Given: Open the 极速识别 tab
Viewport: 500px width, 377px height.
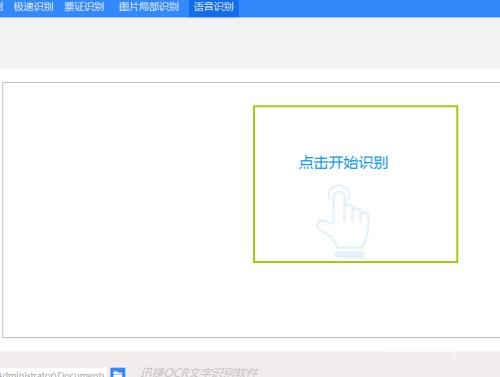Looking at the screenshot, I should click(34, 7).
